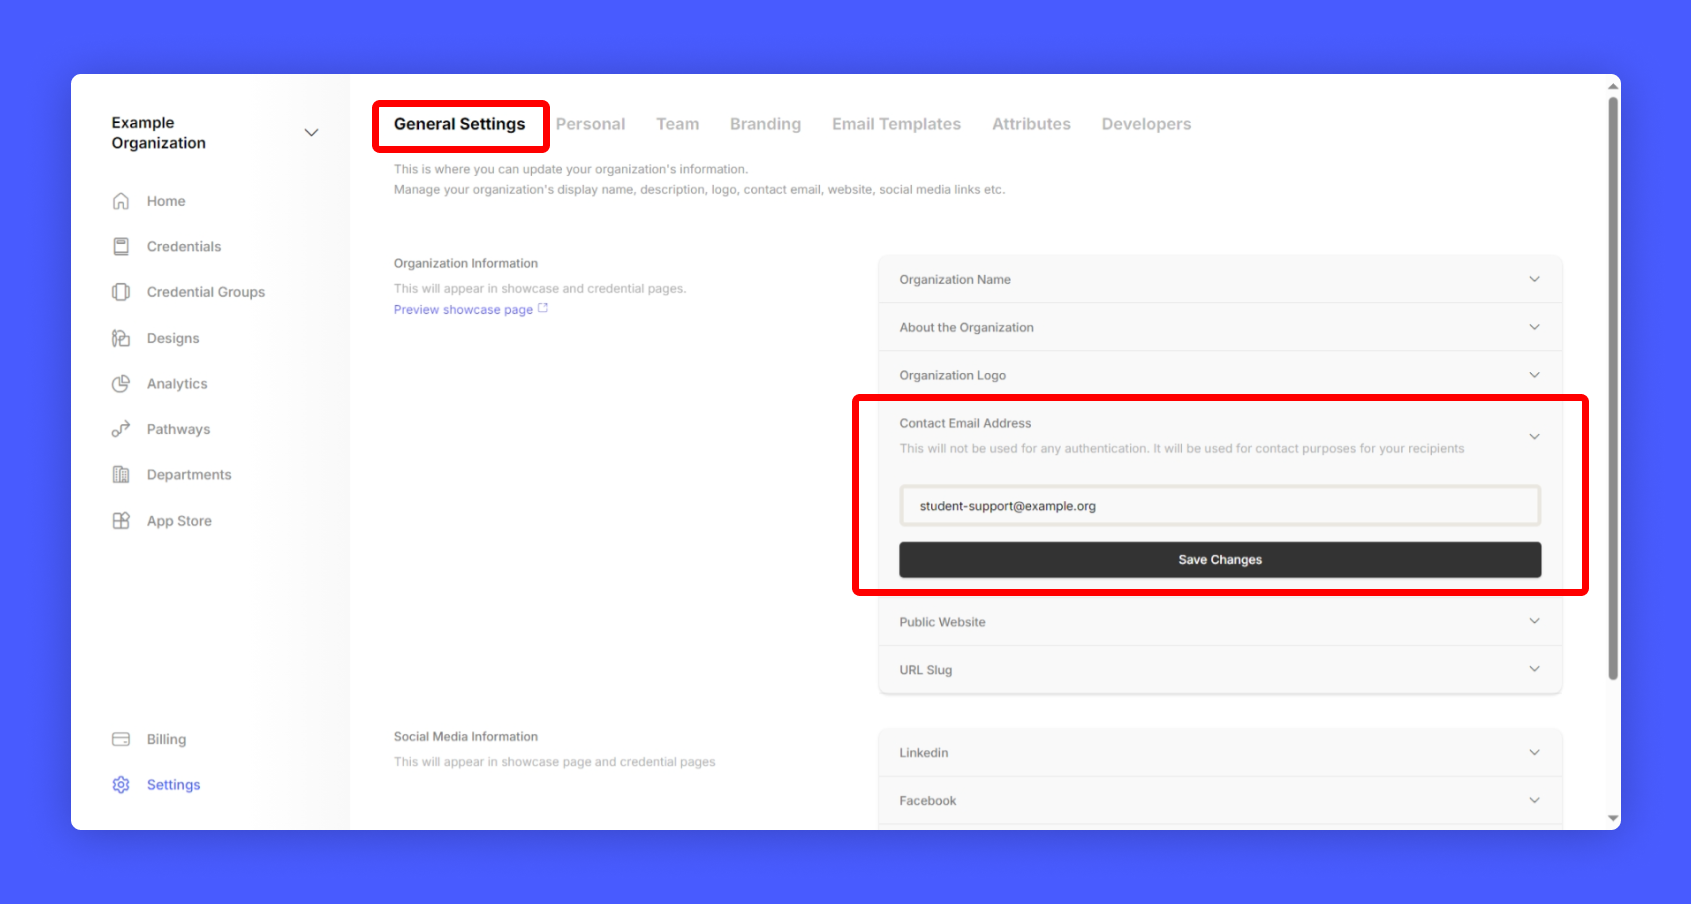Click the App Store grid icon

coord(121,521)
